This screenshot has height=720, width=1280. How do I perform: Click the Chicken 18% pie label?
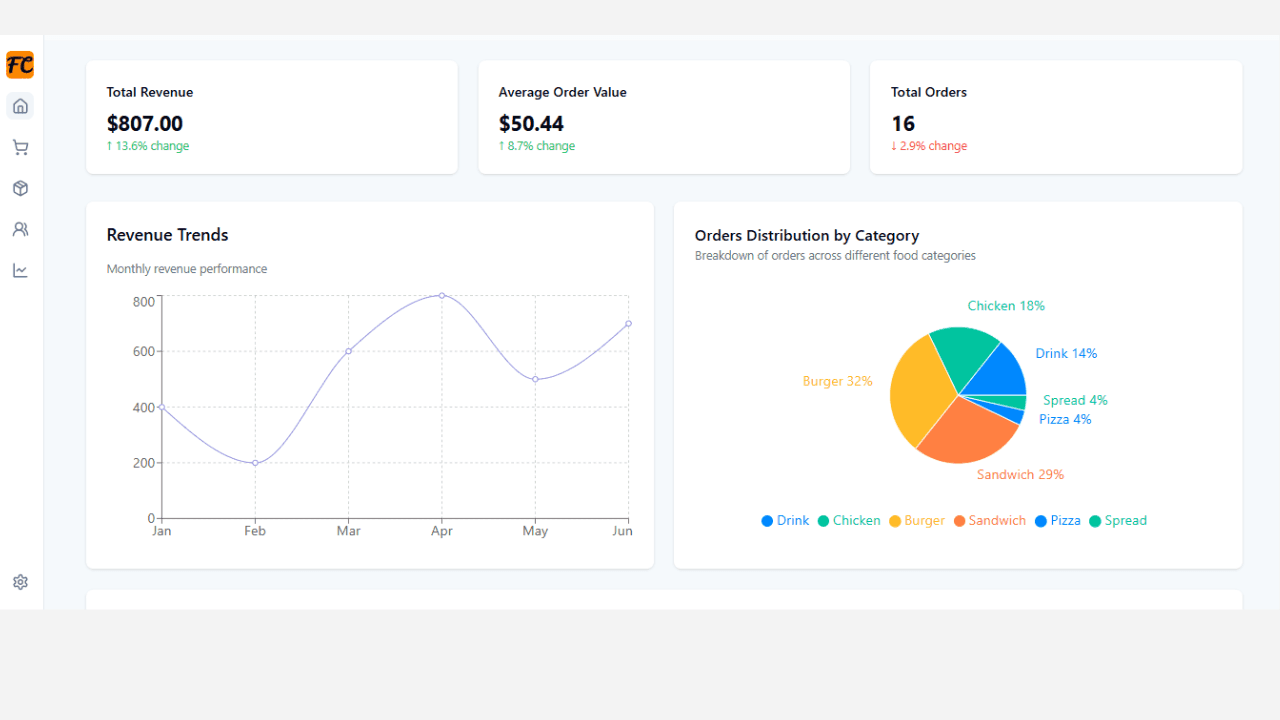[x=1006, y=306]
